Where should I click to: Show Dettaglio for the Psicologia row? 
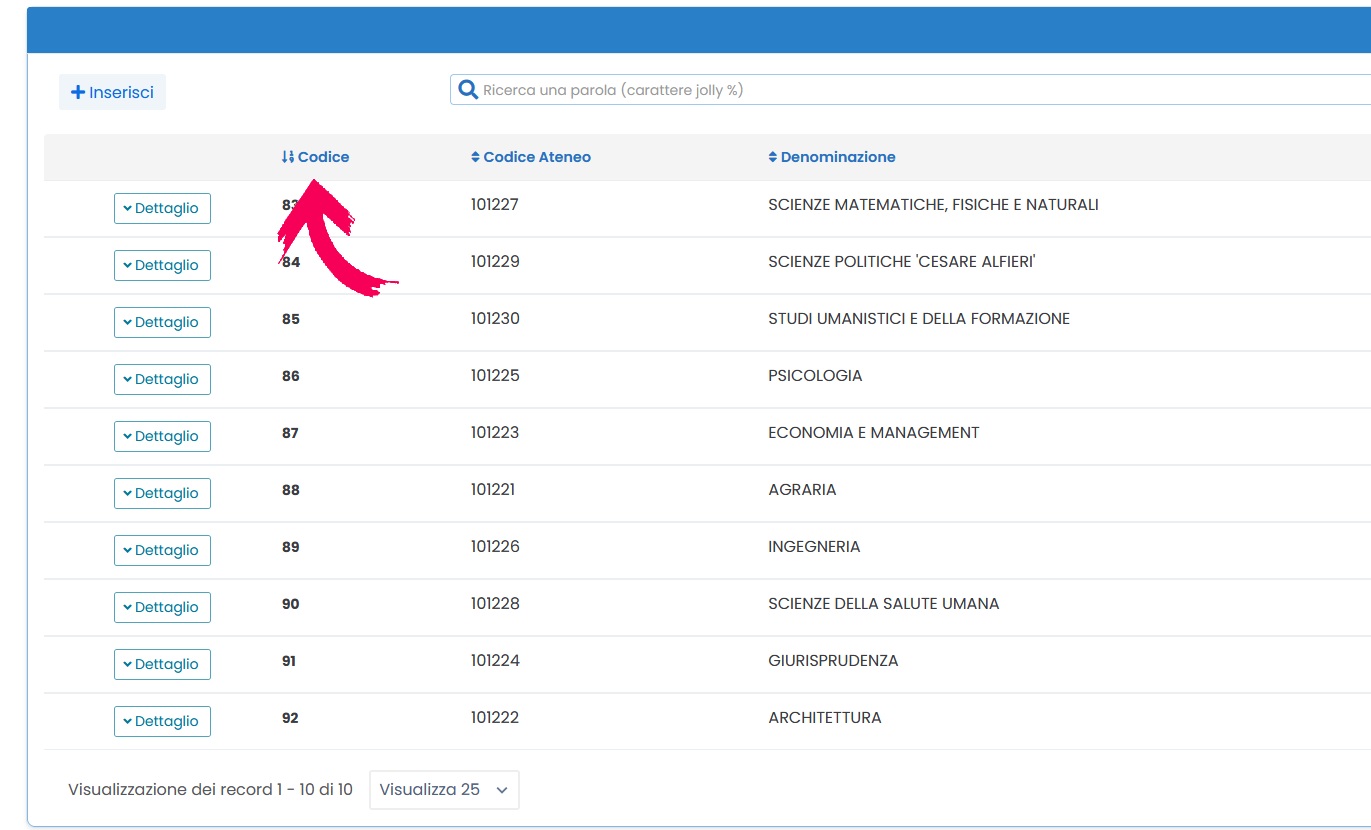click(162, 379)
